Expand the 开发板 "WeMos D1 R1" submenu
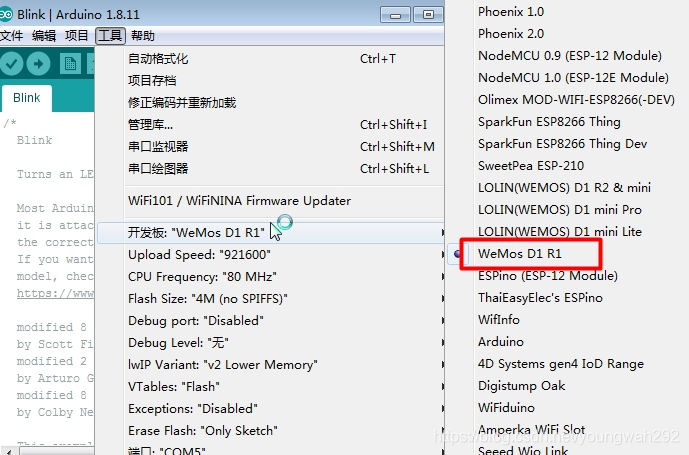The width and height of the screenshot is (689, 455). pos(270,233)
